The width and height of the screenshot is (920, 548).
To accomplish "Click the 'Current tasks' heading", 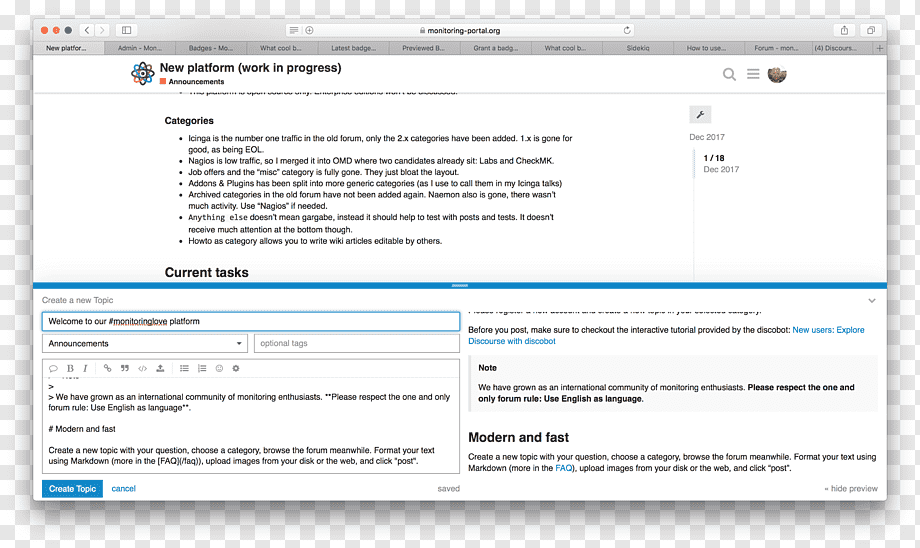I will [207, 272].
